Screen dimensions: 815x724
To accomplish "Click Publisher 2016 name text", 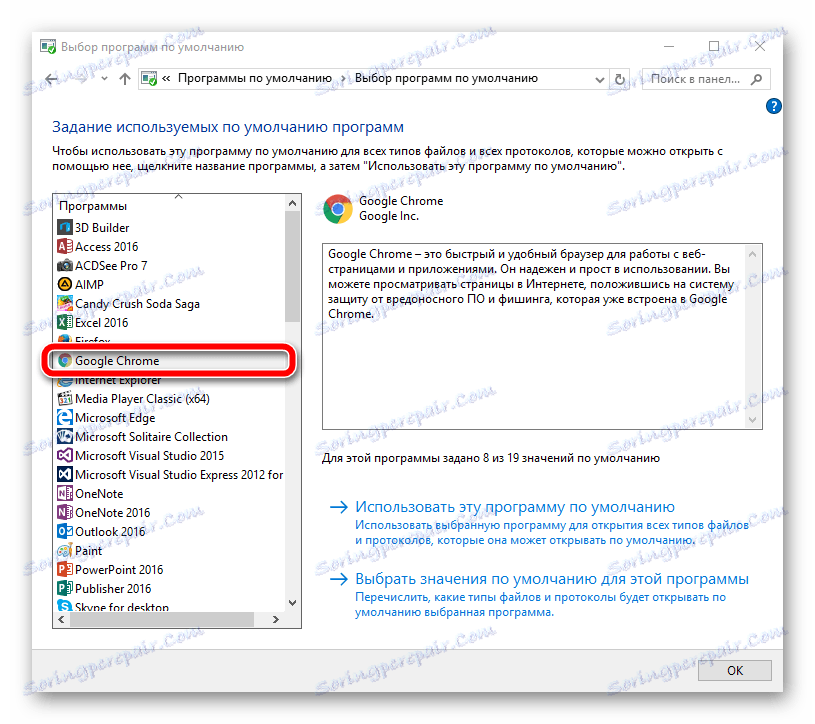I will (113, 588).
